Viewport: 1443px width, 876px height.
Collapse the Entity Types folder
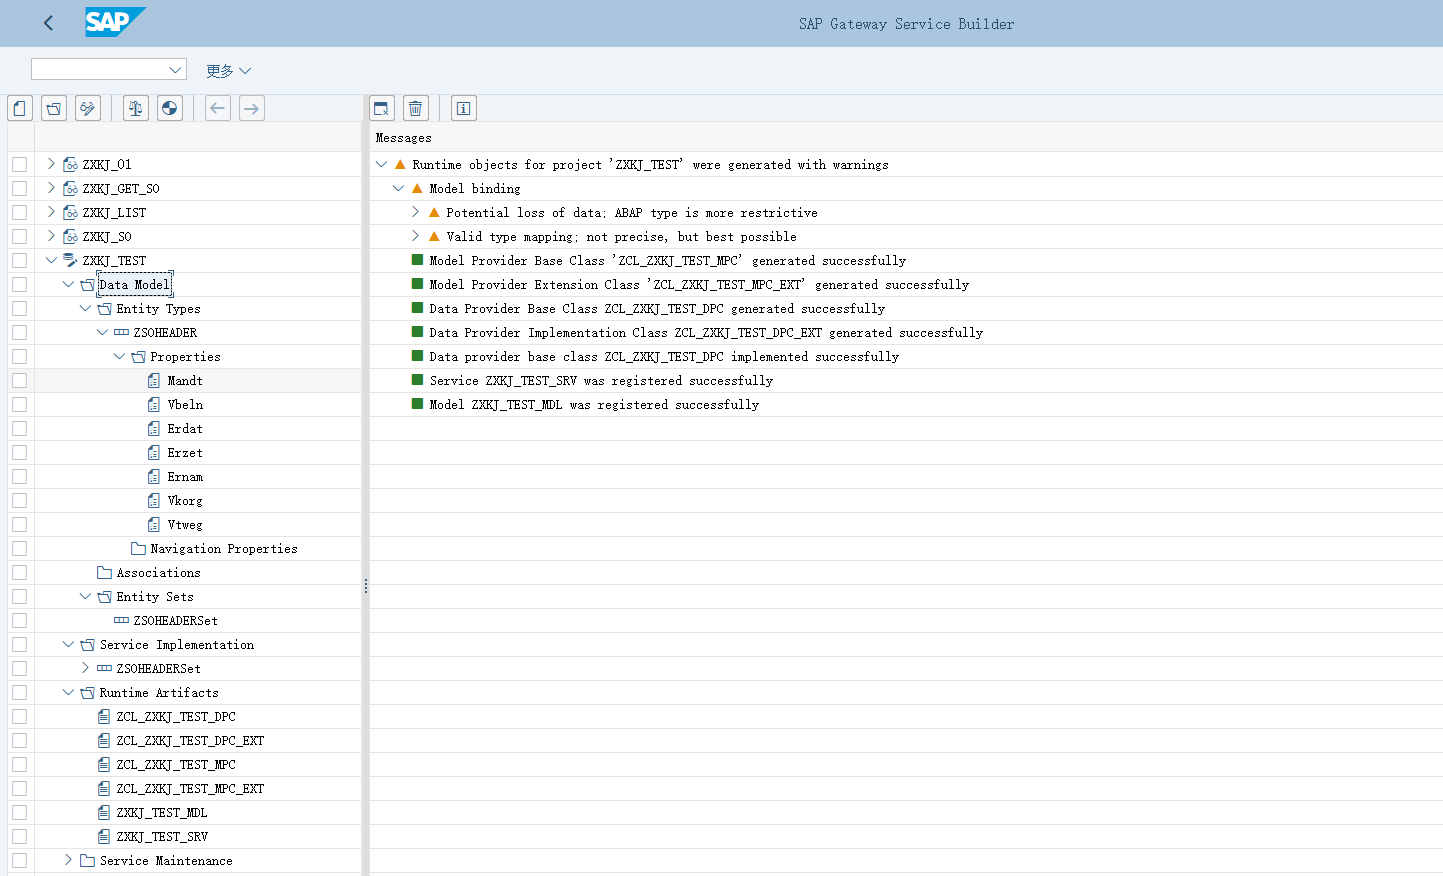point(85,308)
